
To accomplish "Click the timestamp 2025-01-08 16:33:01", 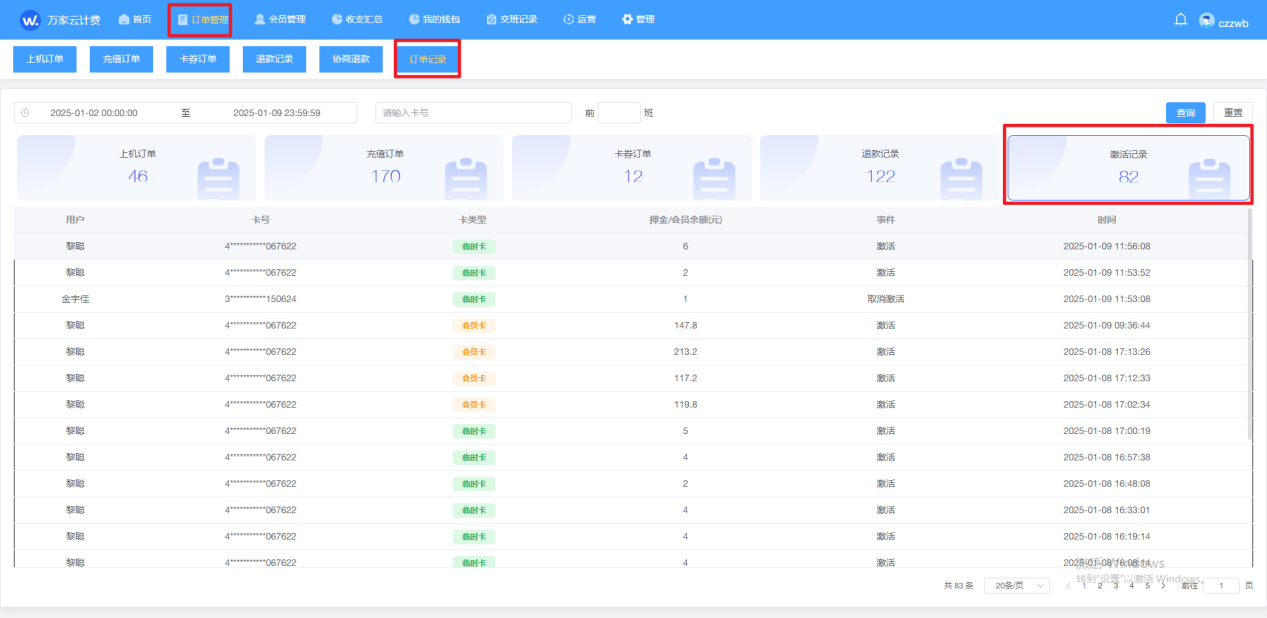I will pyautogui.click(x=1106, y=509).
